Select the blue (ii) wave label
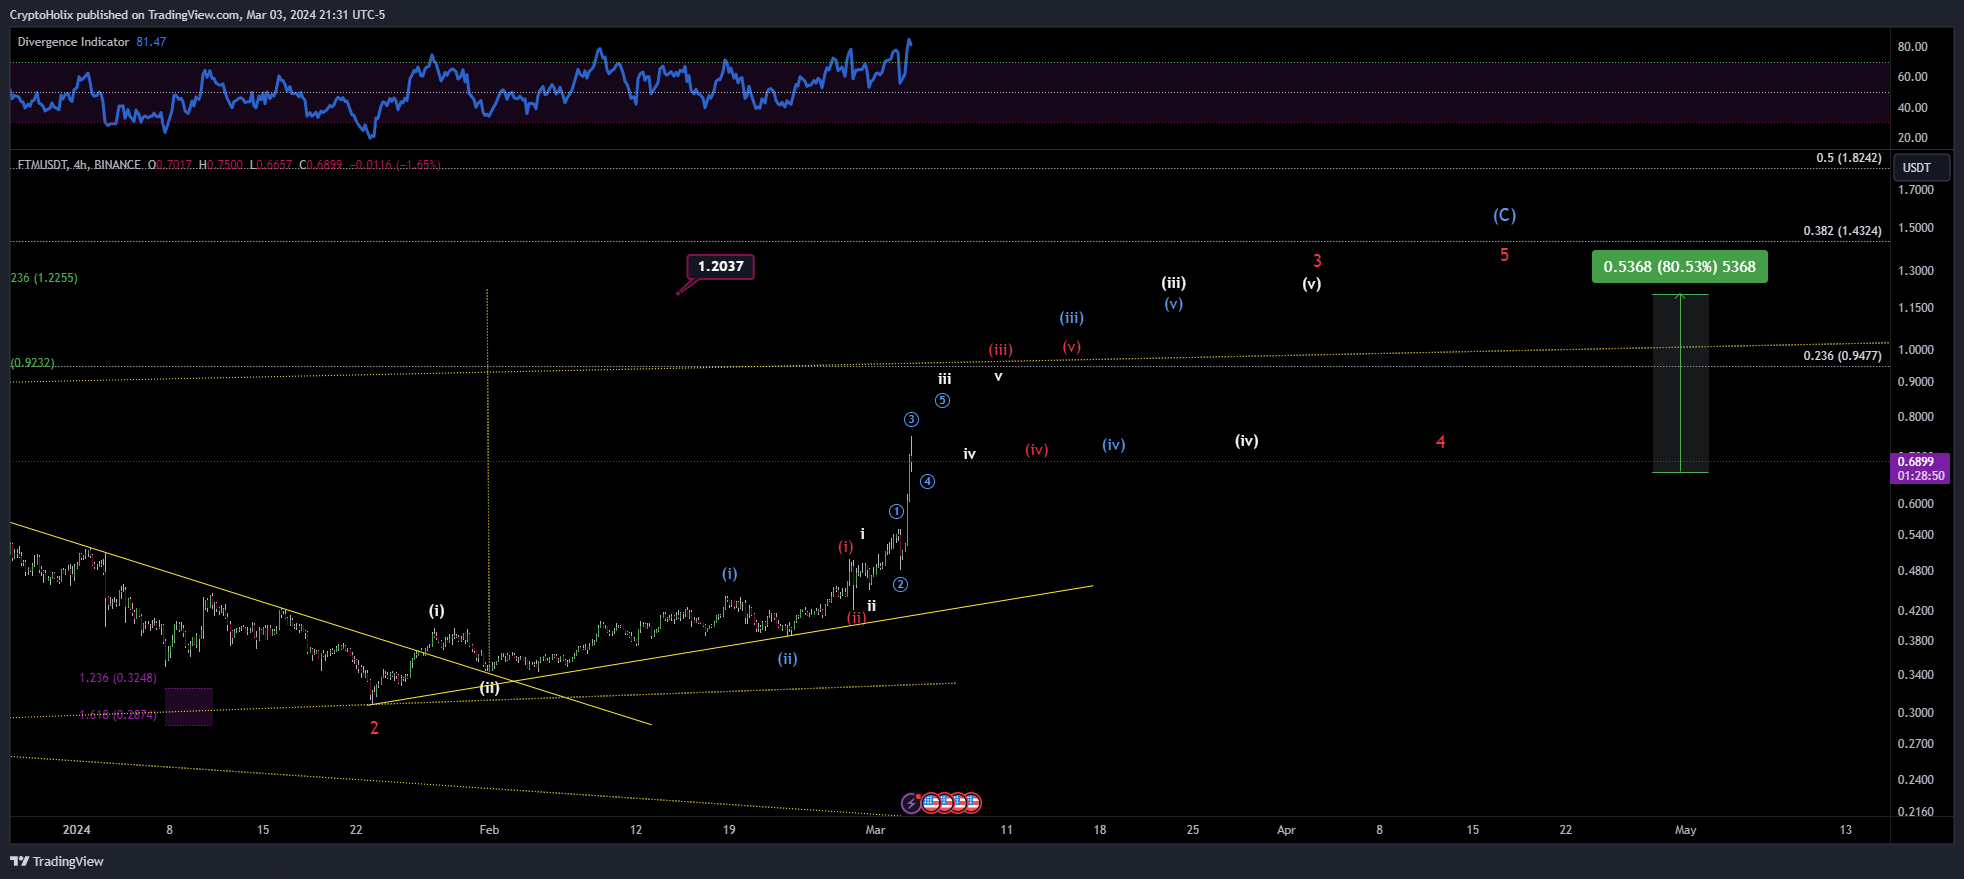This screenshot has width=1964, height=879. click(788, 659)
